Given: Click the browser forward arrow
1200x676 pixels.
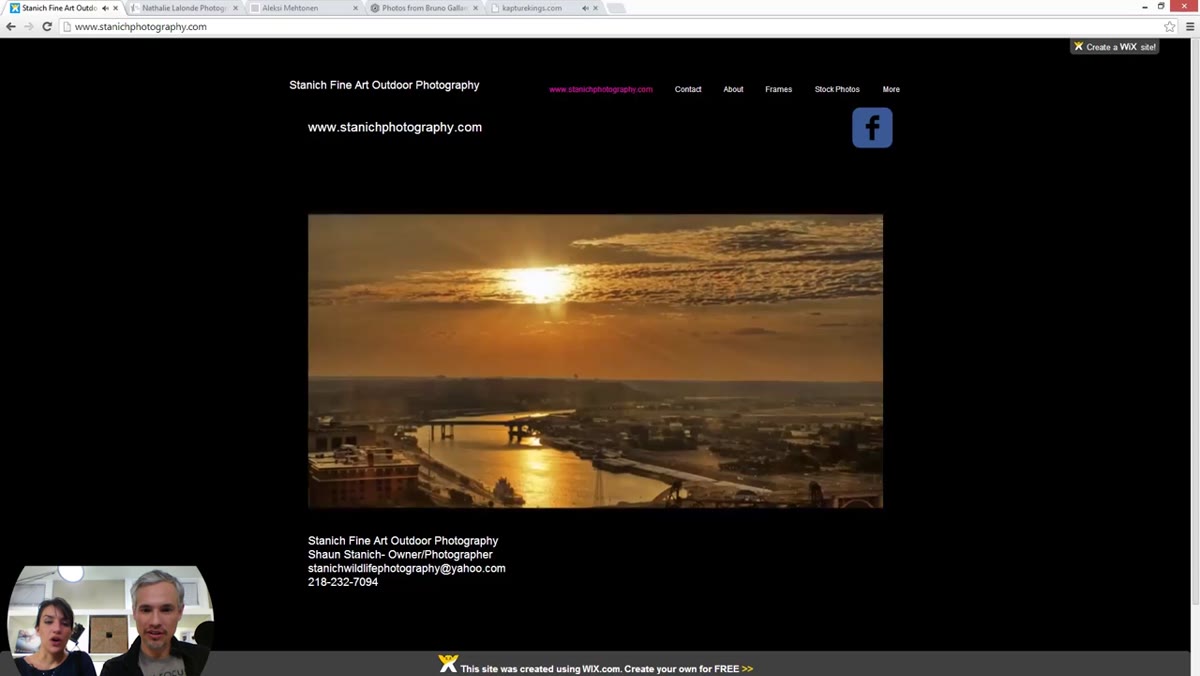Looking at the screenshot, I should pyautogui.click(x=28, y=27).
